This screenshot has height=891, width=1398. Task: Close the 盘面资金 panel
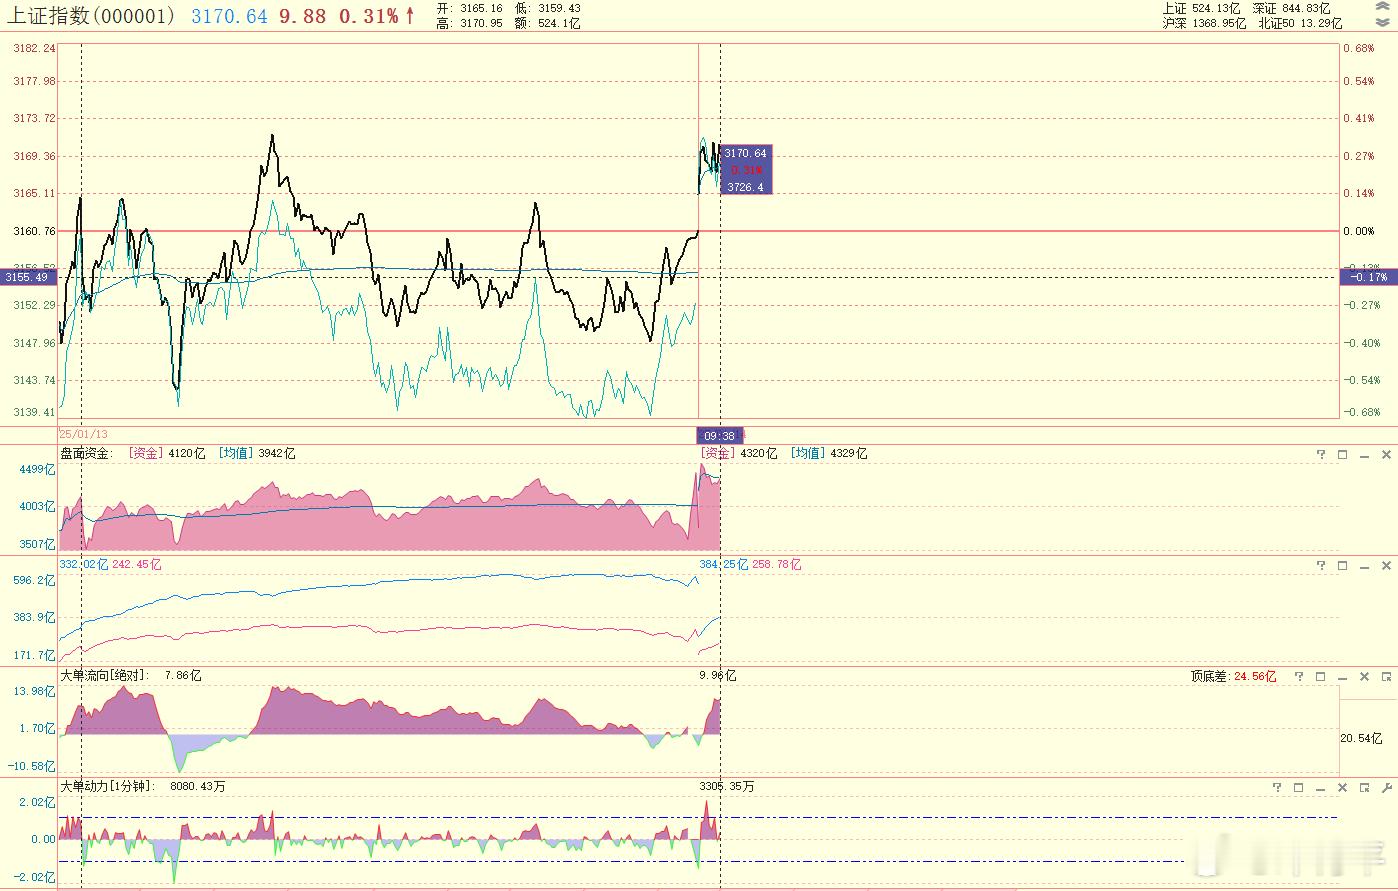click(1386, 454)
